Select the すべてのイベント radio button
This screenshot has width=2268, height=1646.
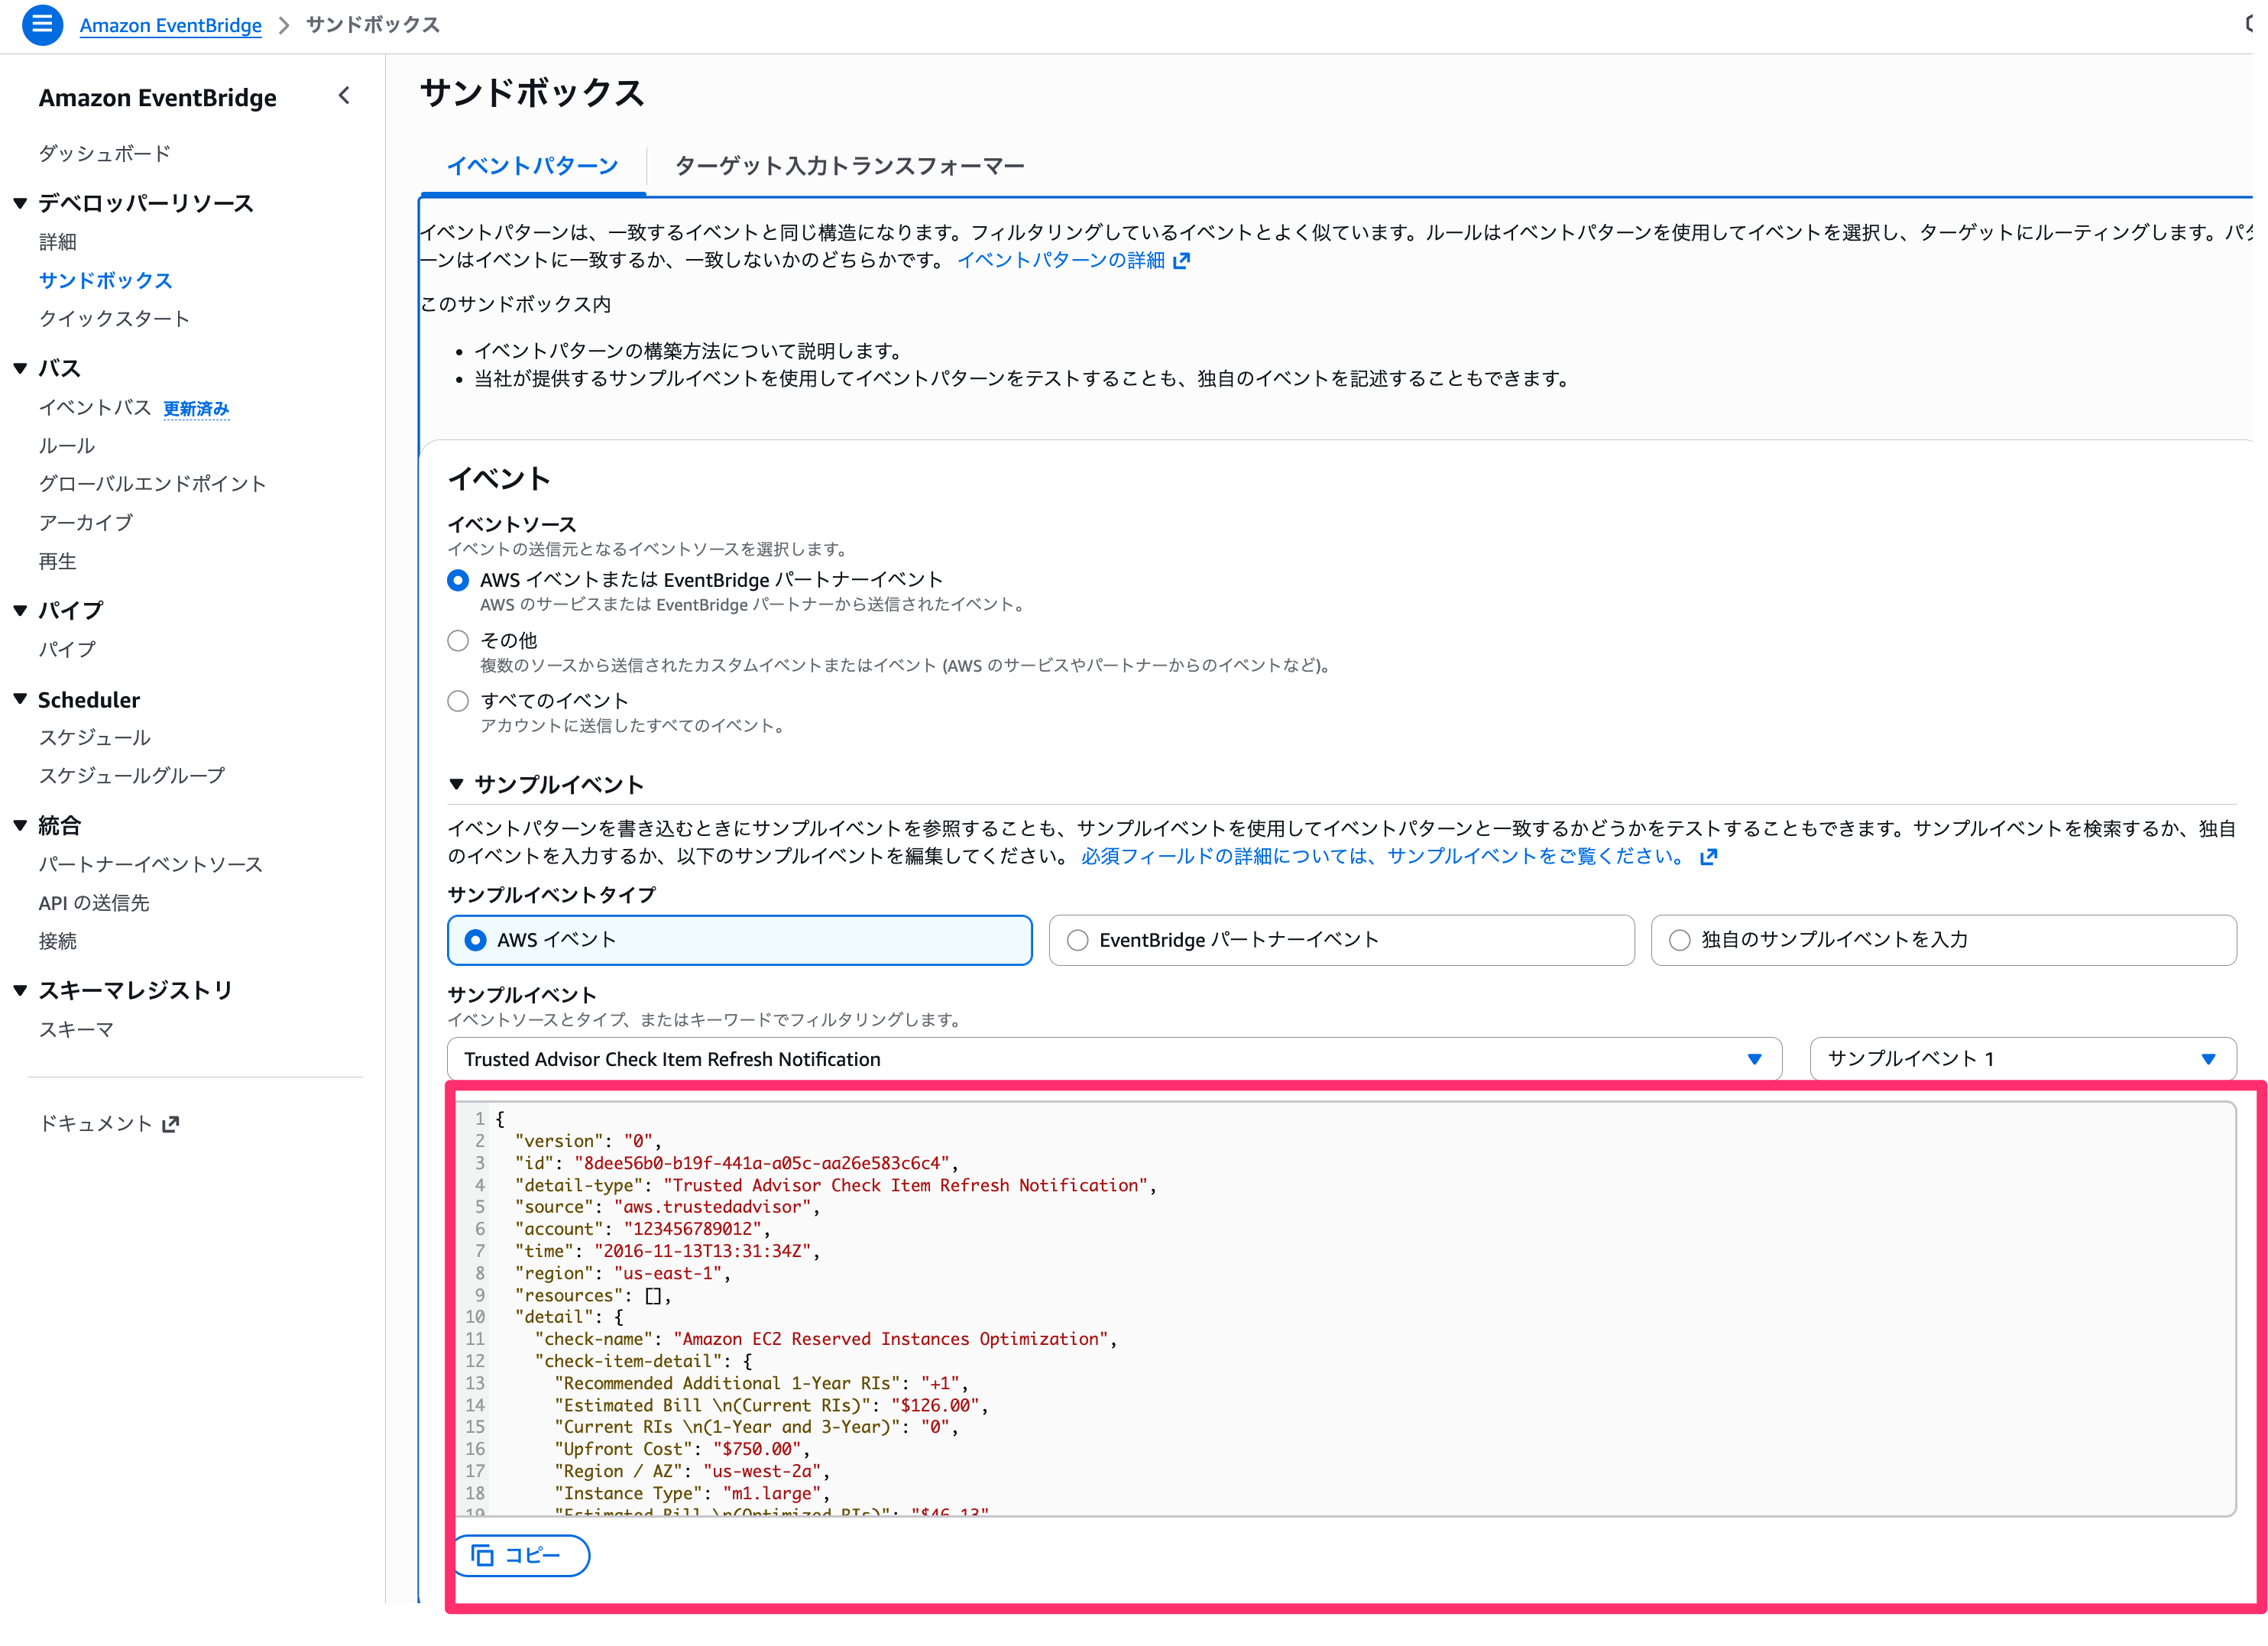click(458, 701)
